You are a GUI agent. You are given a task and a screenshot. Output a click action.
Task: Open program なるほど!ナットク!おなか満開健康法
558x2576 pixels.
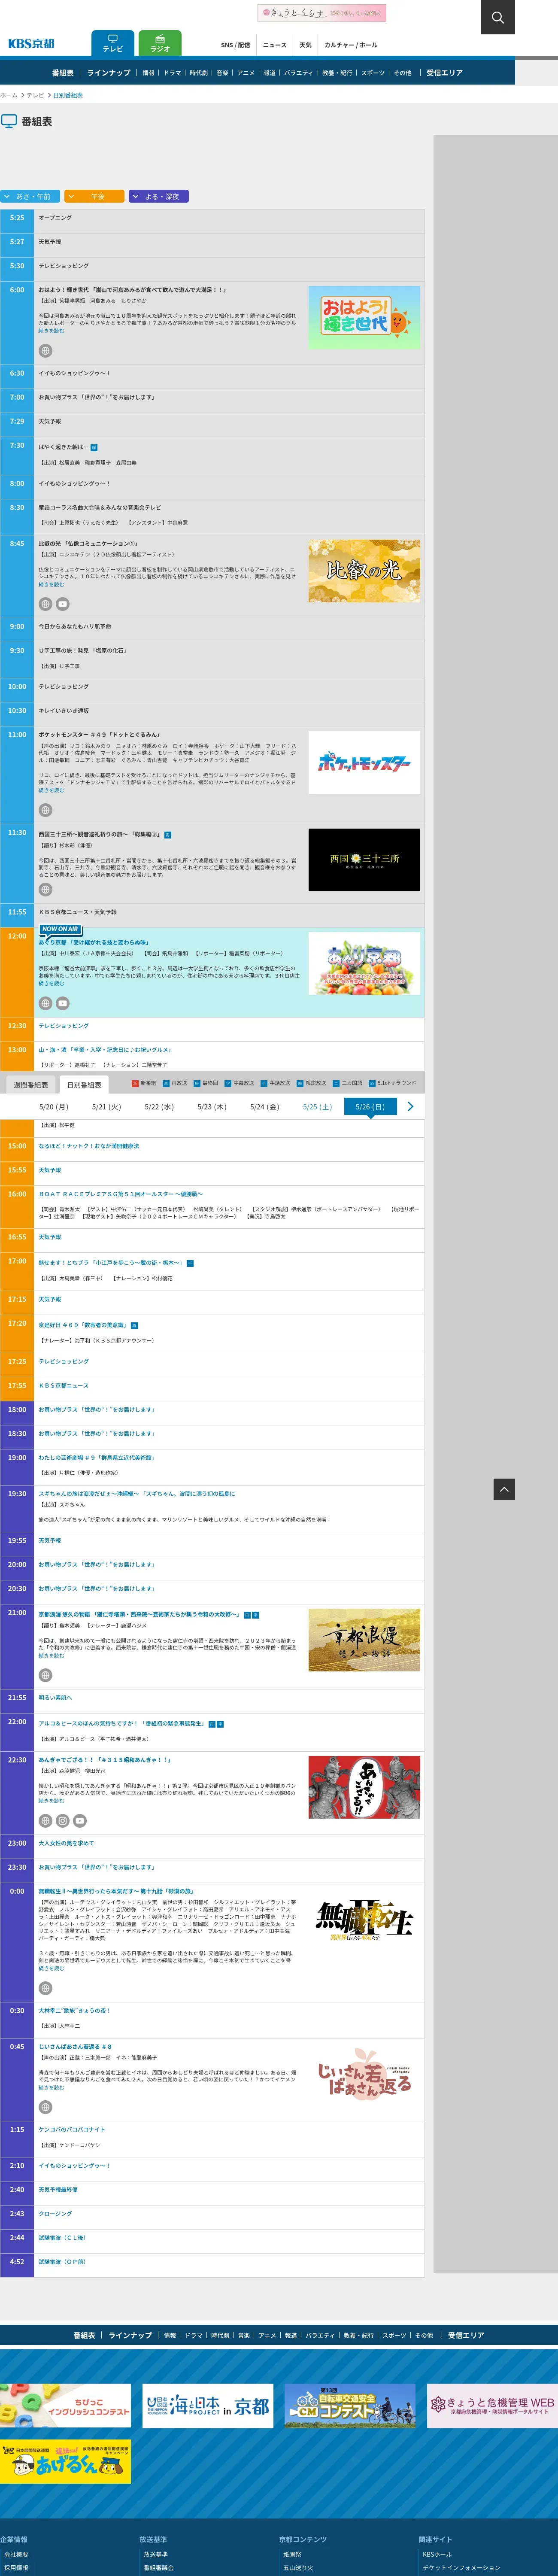pyautogui.click(x=89, y=1146)
